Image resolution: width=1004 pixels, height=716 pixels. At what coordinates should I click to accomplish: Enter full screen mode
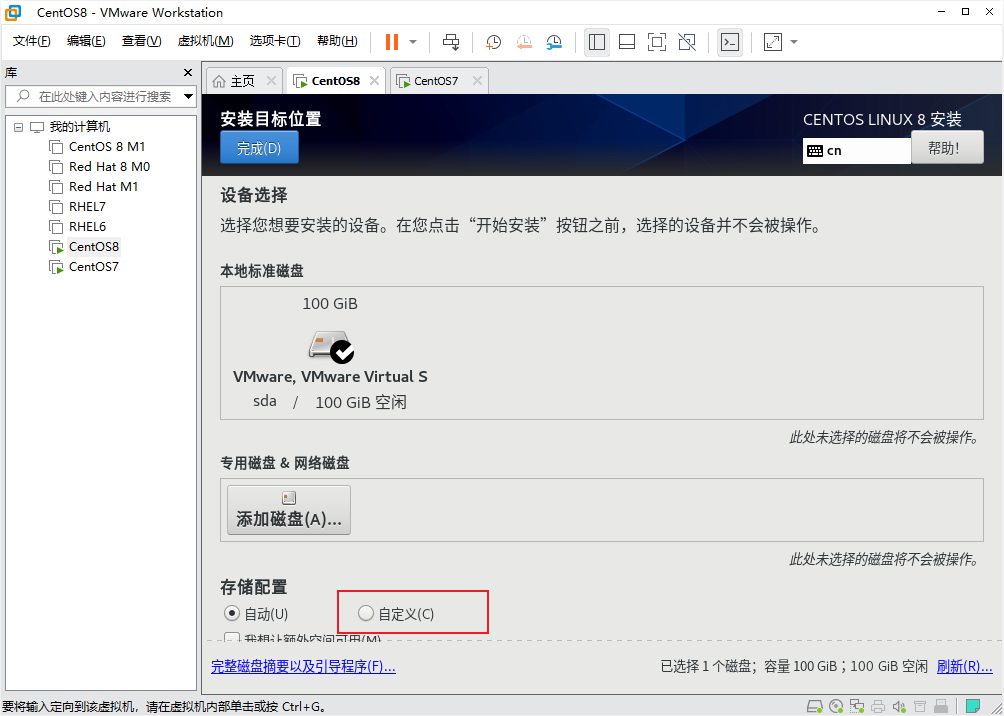[657, 42]
